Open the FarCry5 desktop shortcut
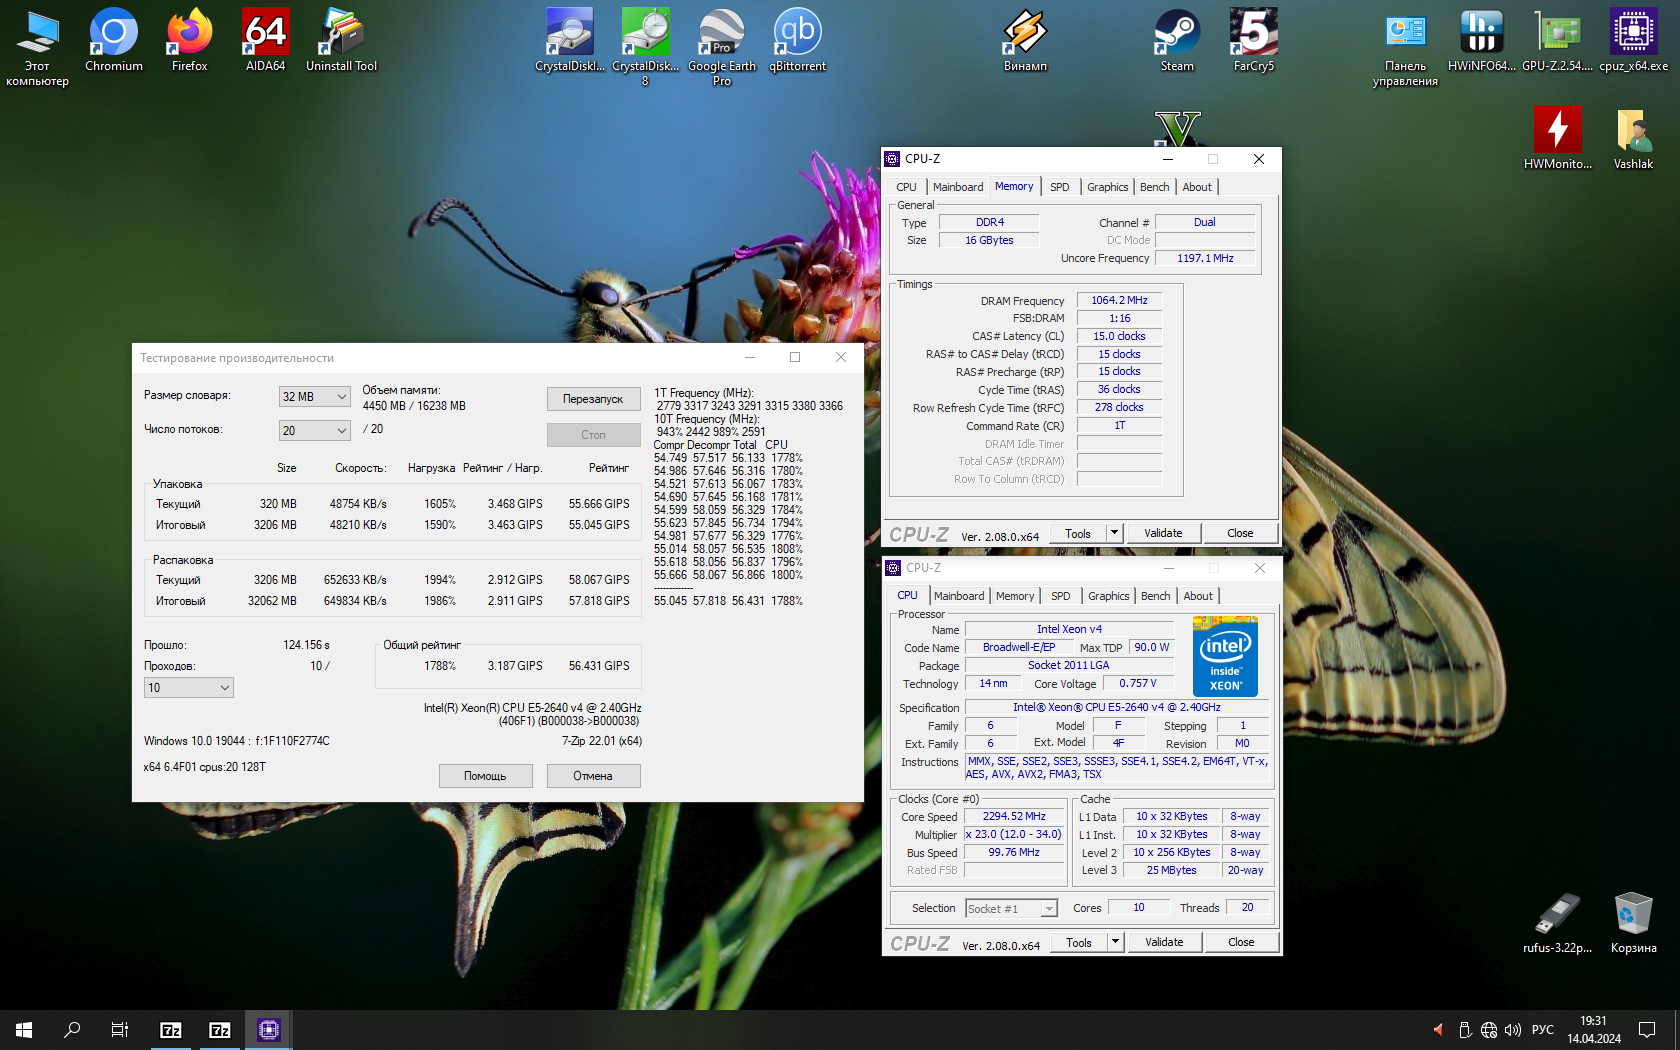The width and height of the screenshot is (1680, 1050). click(1253, 40)
